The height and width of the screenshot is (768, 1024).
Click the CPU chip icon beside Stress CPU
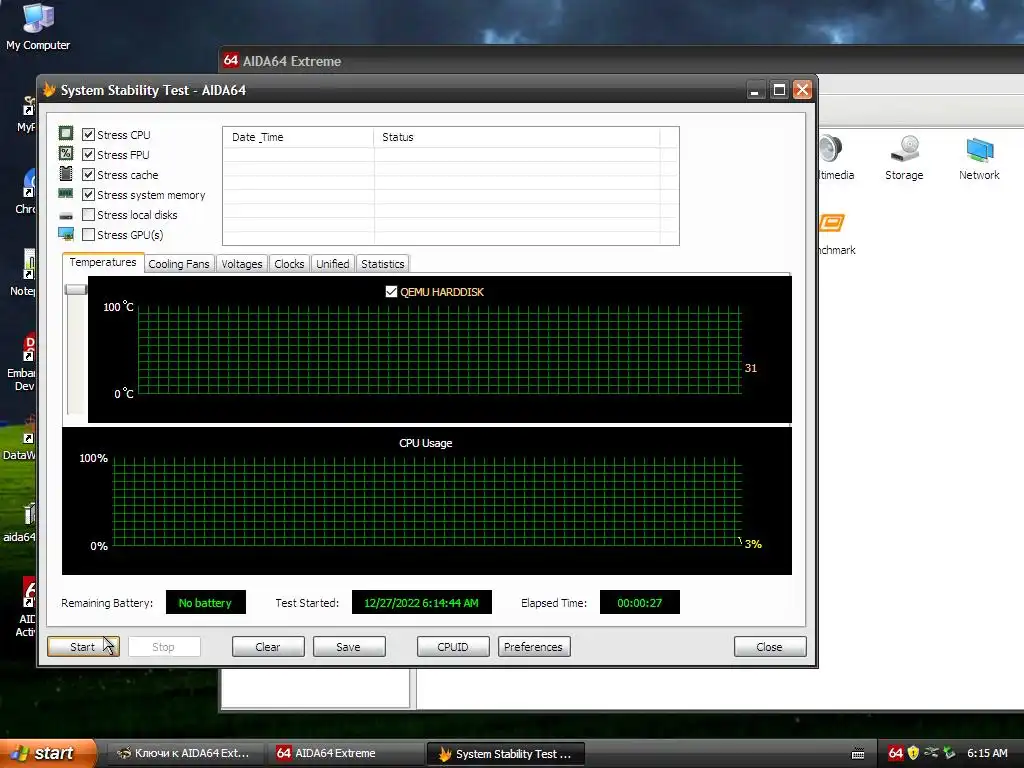(66, 134)
